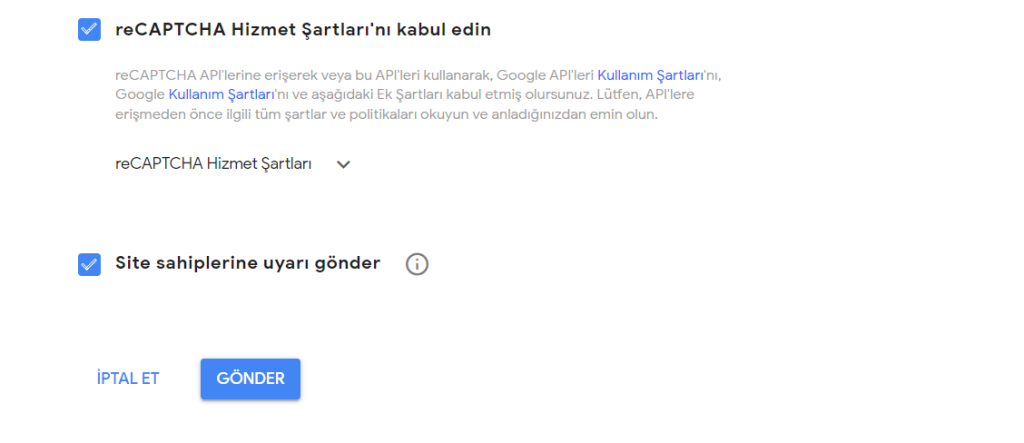Screen dimensions: 1024x443
Task: Click the Site sahiplerine uyarı gönder label text
Action: tap(248, 264)
